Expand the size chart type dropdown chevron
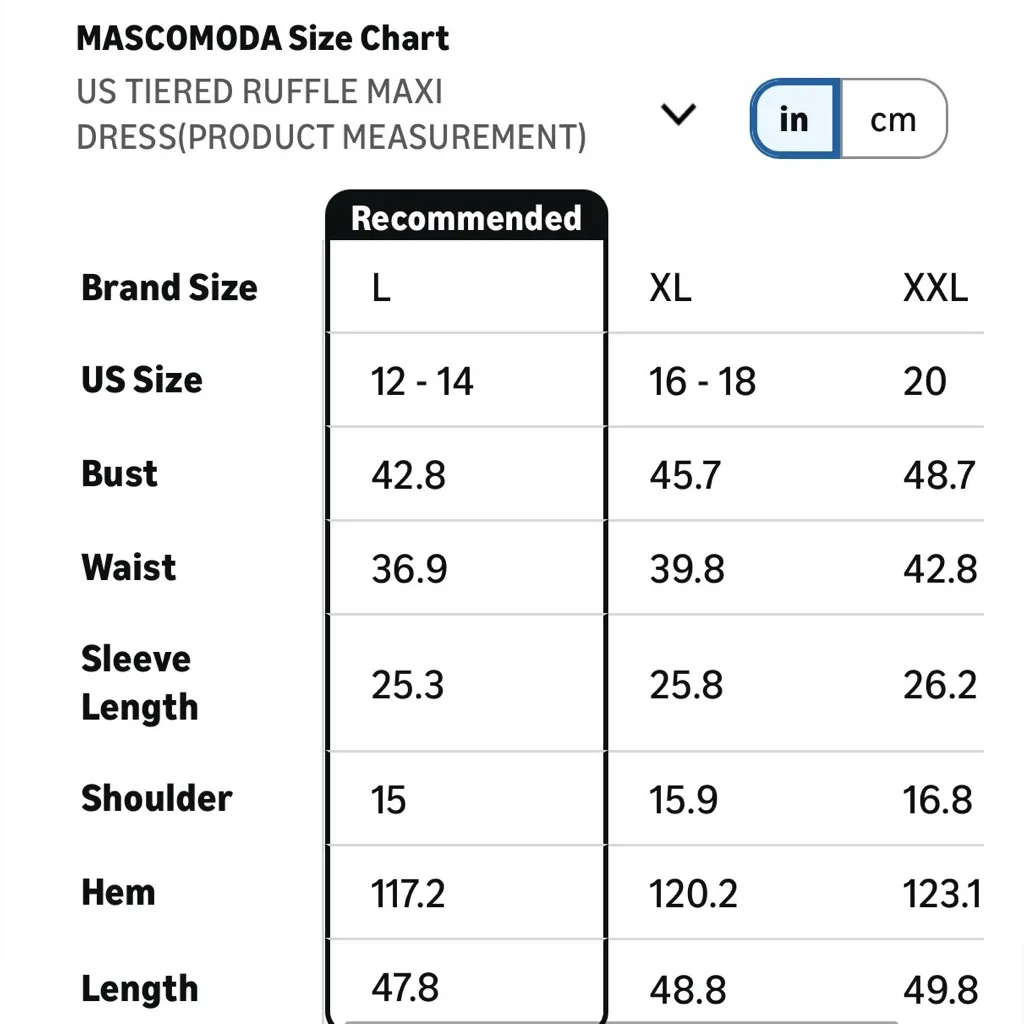Screen dimensions: 1024x1024 (x=679, y=115)
